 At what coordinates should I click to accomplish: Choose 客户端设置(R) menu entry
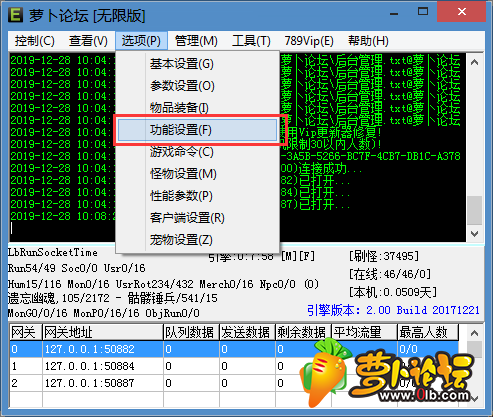coord(197,218)
